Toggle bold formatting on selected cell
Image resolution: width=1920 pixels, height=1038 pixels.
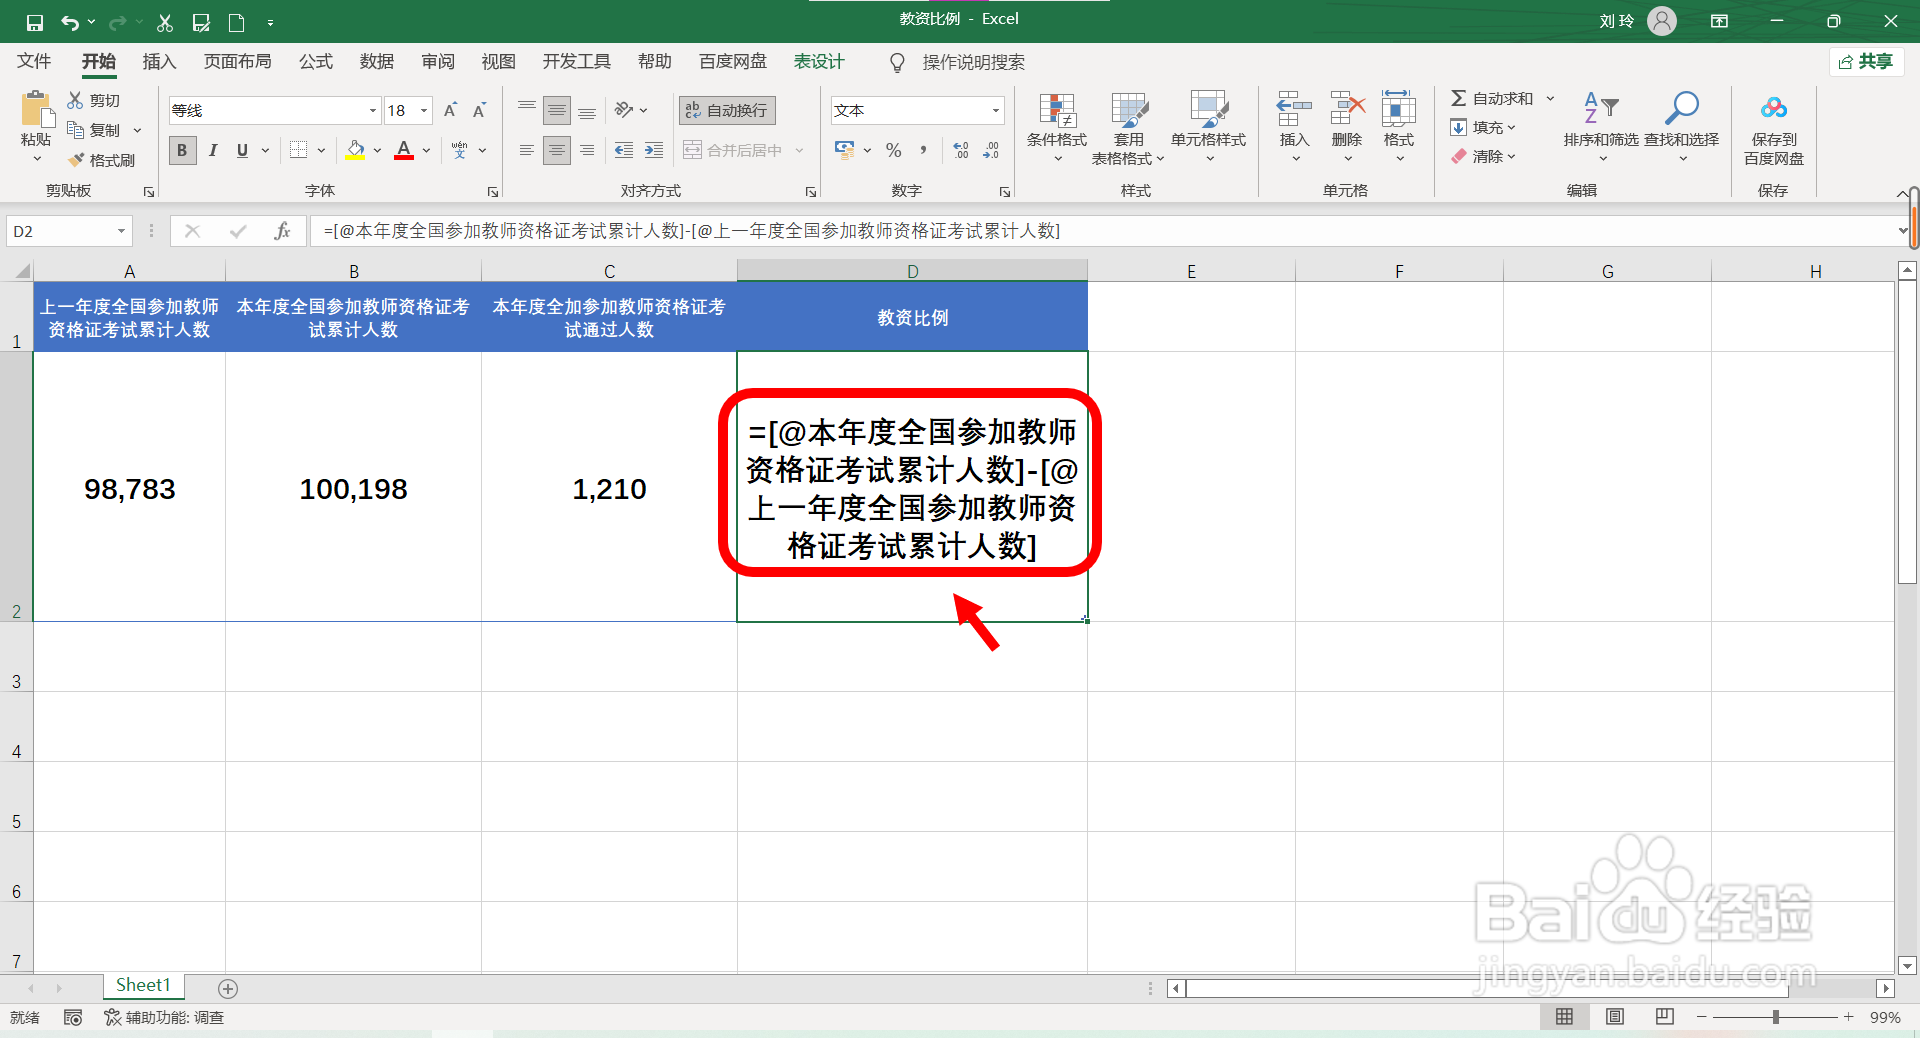182,150
